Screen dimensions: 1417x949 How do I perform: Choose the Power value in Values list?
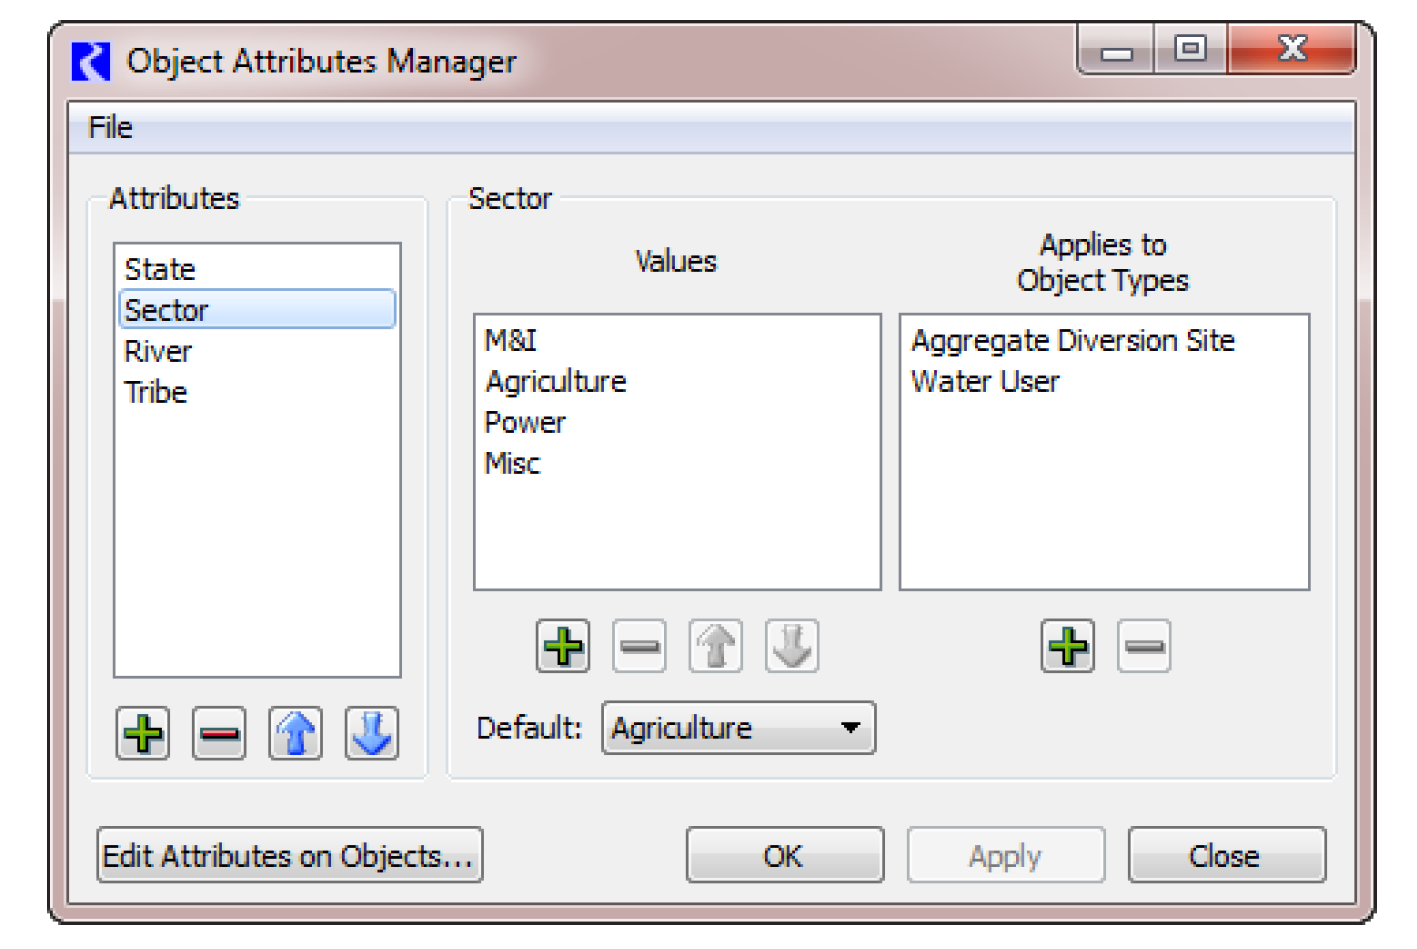(x=525, y=423)
